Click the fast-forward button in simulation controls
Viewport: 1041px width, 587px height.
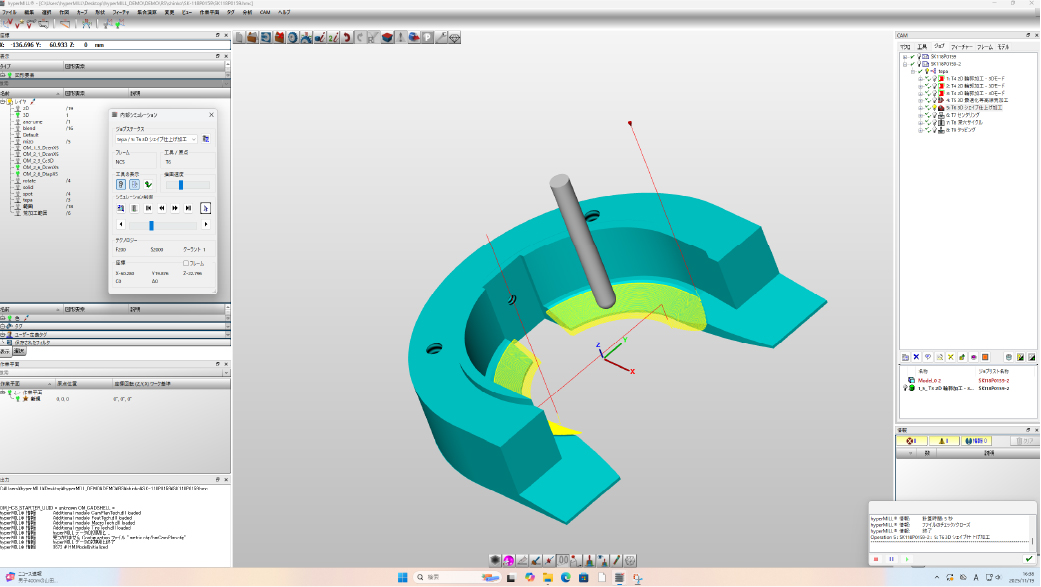pyautogui.click(x=175, y=208)
